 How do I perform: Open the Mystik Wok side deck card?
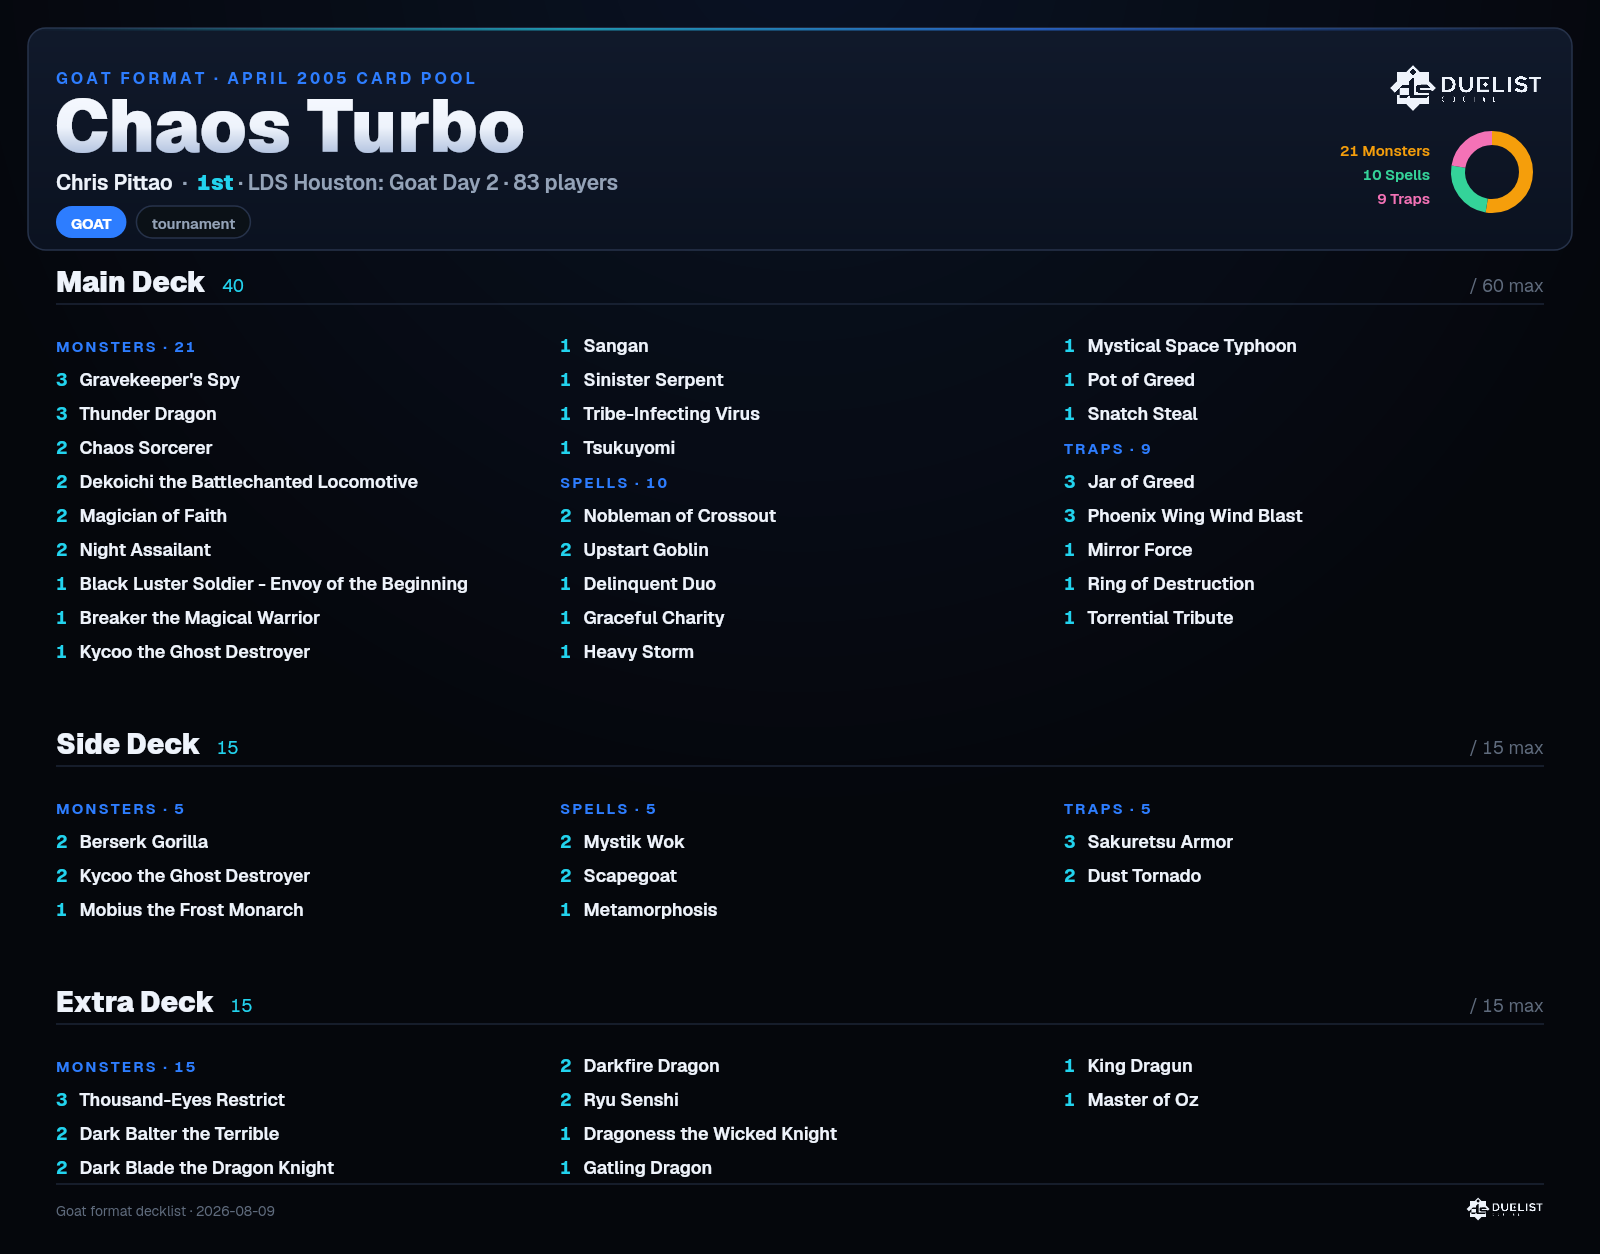tap(622, 842)
